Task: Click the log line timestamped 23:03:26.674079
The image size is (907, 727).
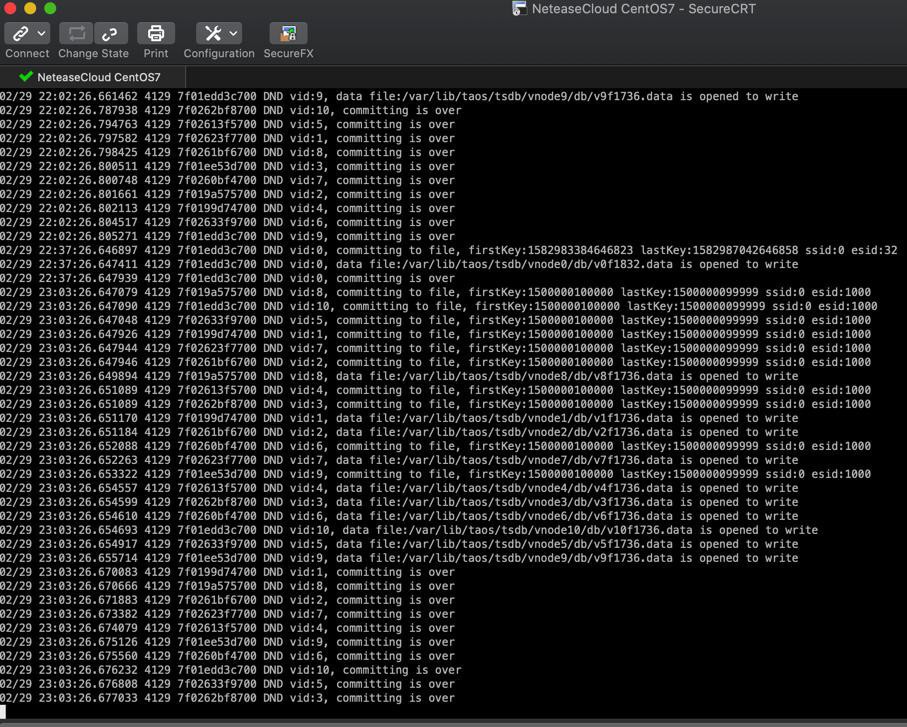Action: pos(227,628)
